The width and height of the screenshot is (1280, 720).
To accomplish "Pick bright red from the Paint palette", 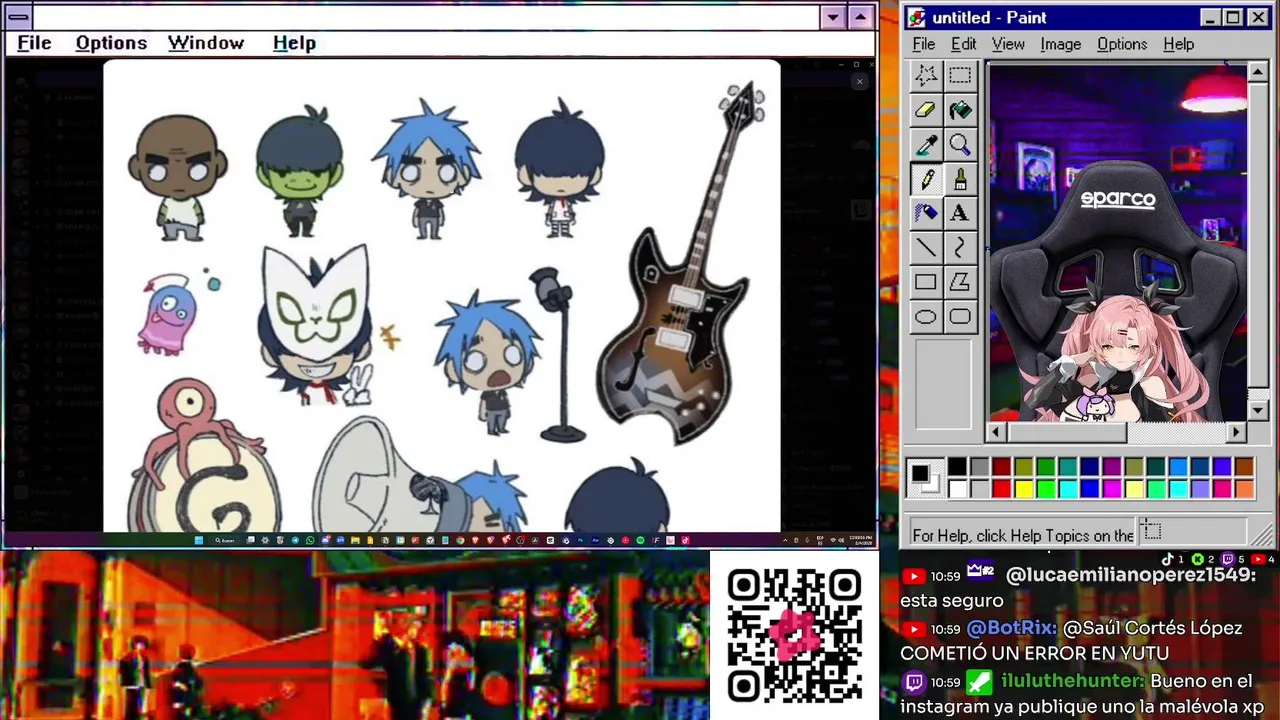I will 1001,488.
